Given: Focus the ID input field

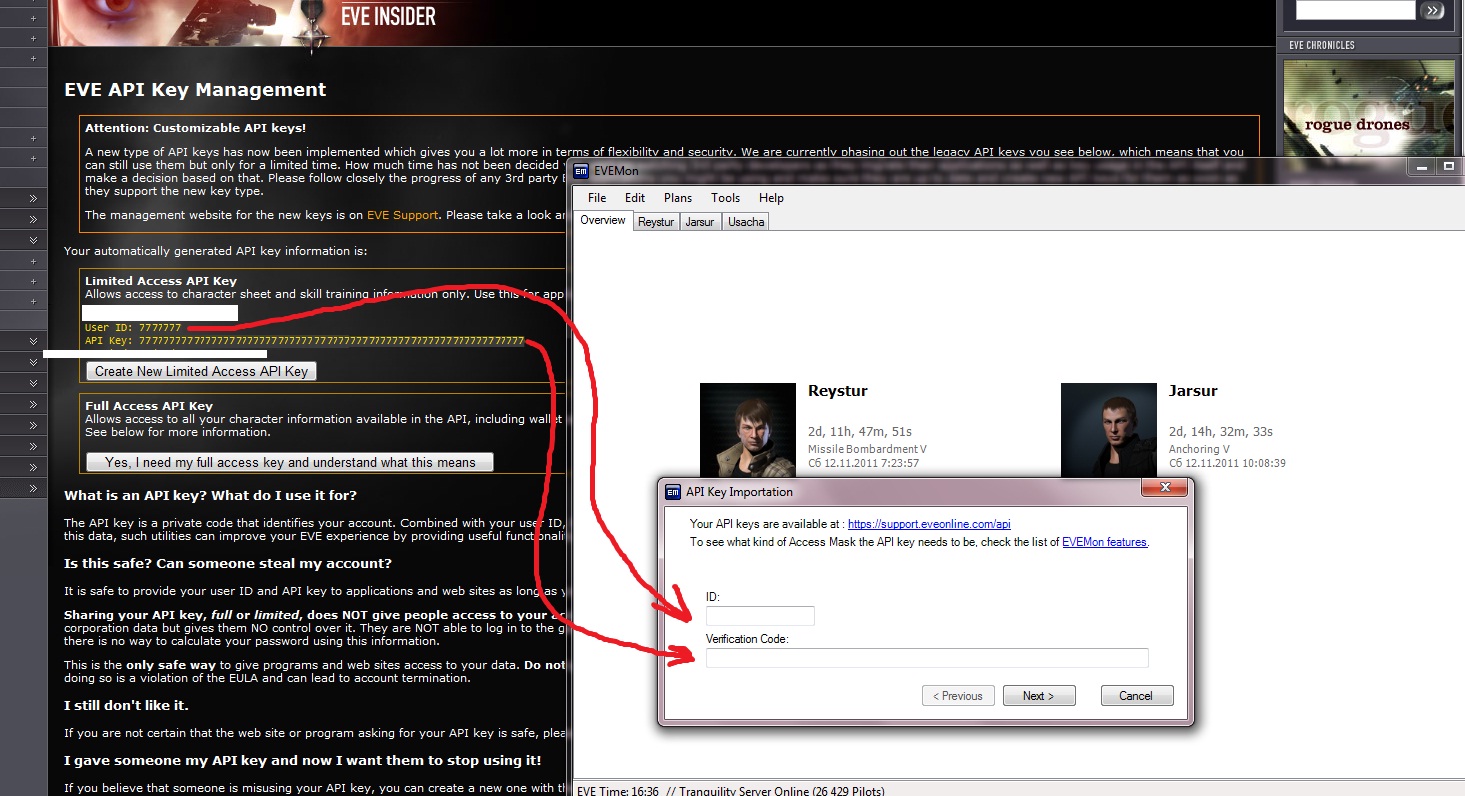Looking at the screenshot, I should (x=760, y=616).
